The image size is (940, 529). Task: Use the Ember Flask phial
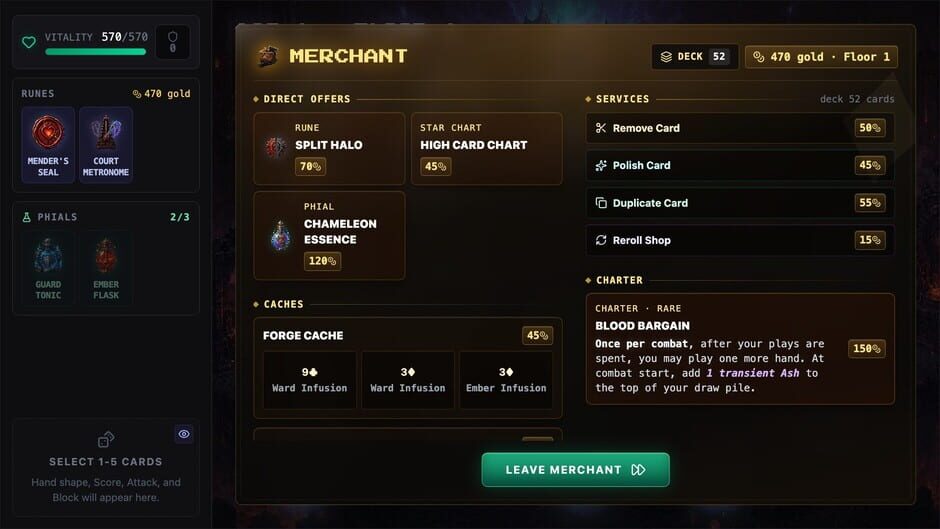tap(106, 269)
